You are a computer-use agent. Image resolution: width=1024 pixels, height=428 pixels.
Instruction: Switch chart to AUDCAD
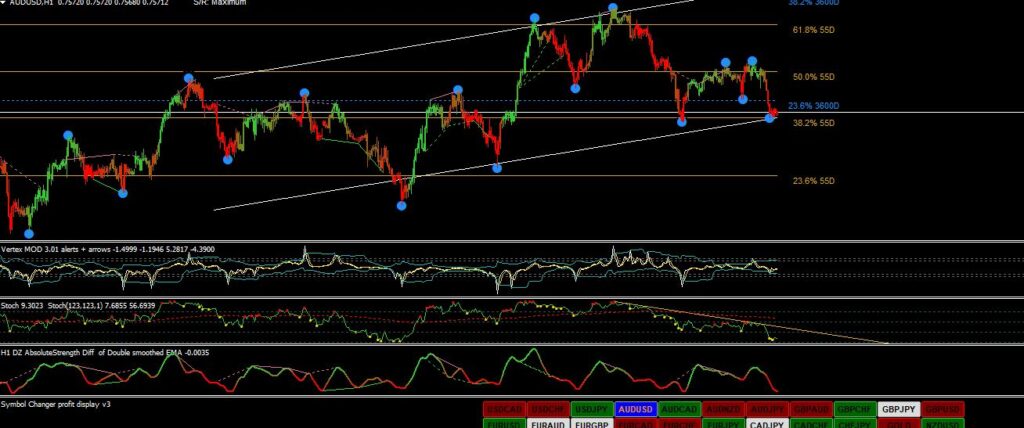click(x=680, y=410)
